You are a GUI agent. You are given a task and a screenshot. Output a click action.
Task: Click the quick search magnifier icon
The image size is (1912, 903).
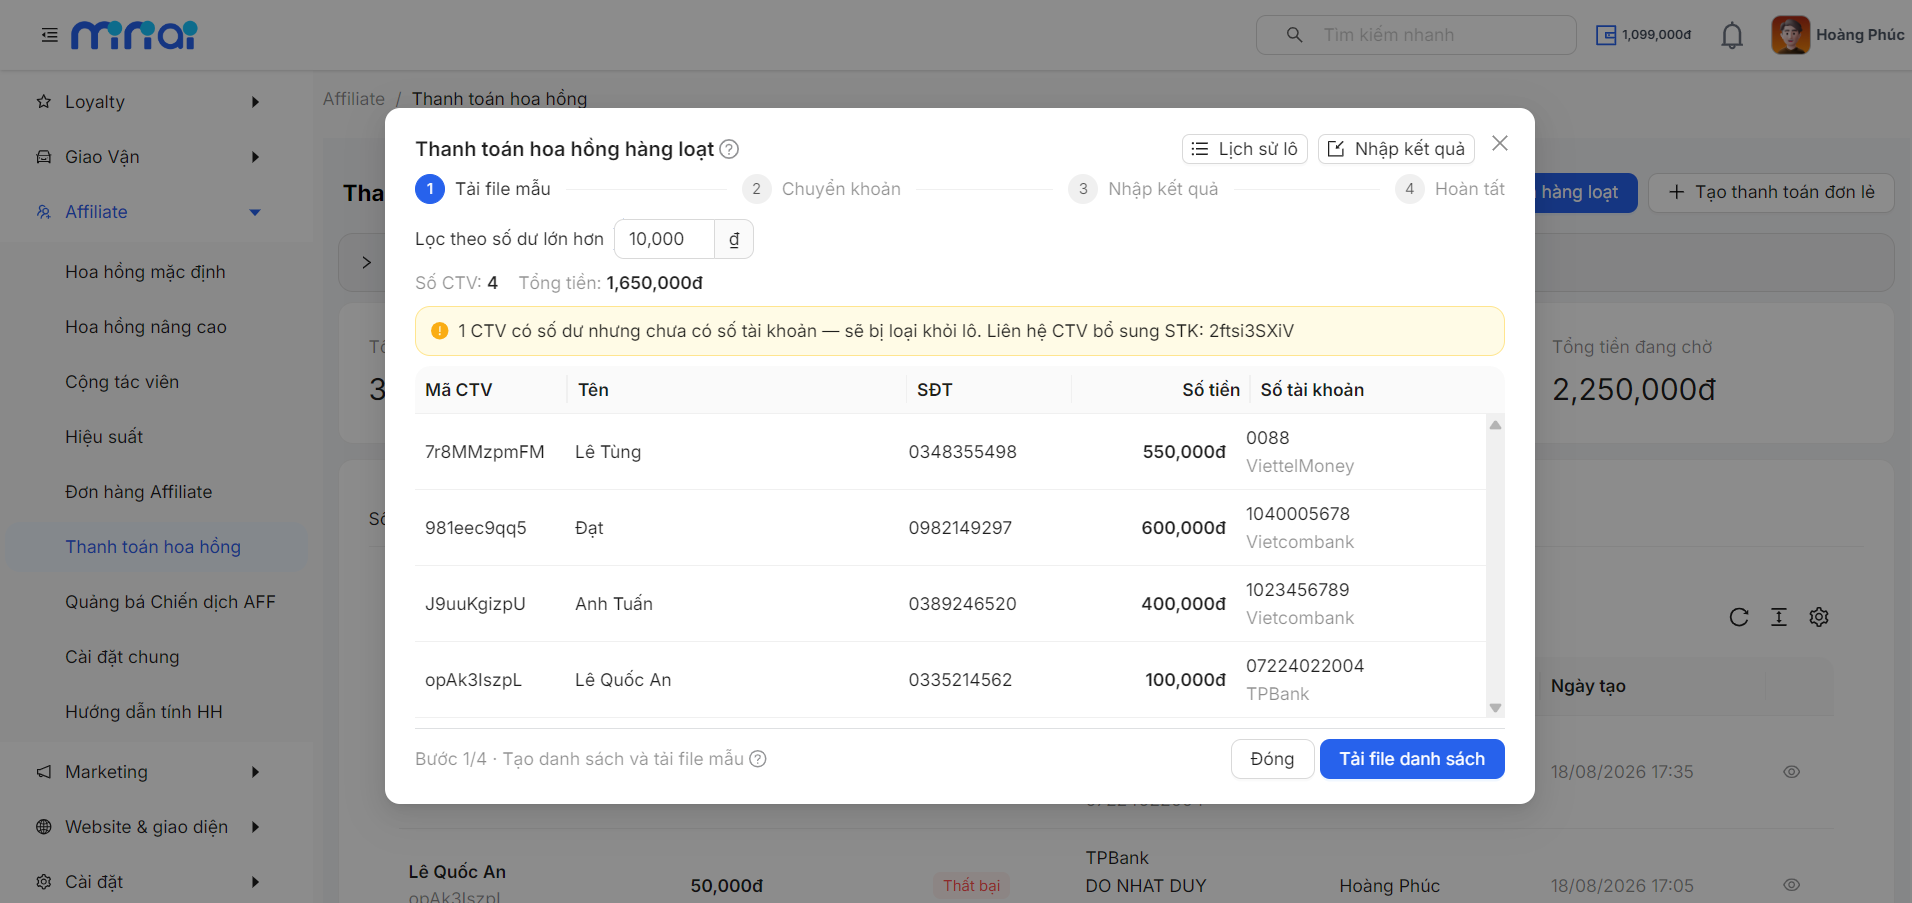tap(1294, 35)
